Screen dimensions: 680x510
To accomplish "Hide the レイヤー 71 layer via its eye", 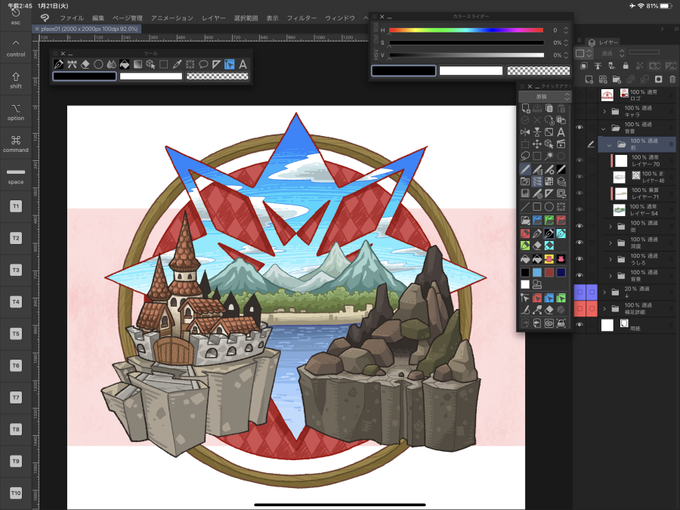I will point(579,193).
